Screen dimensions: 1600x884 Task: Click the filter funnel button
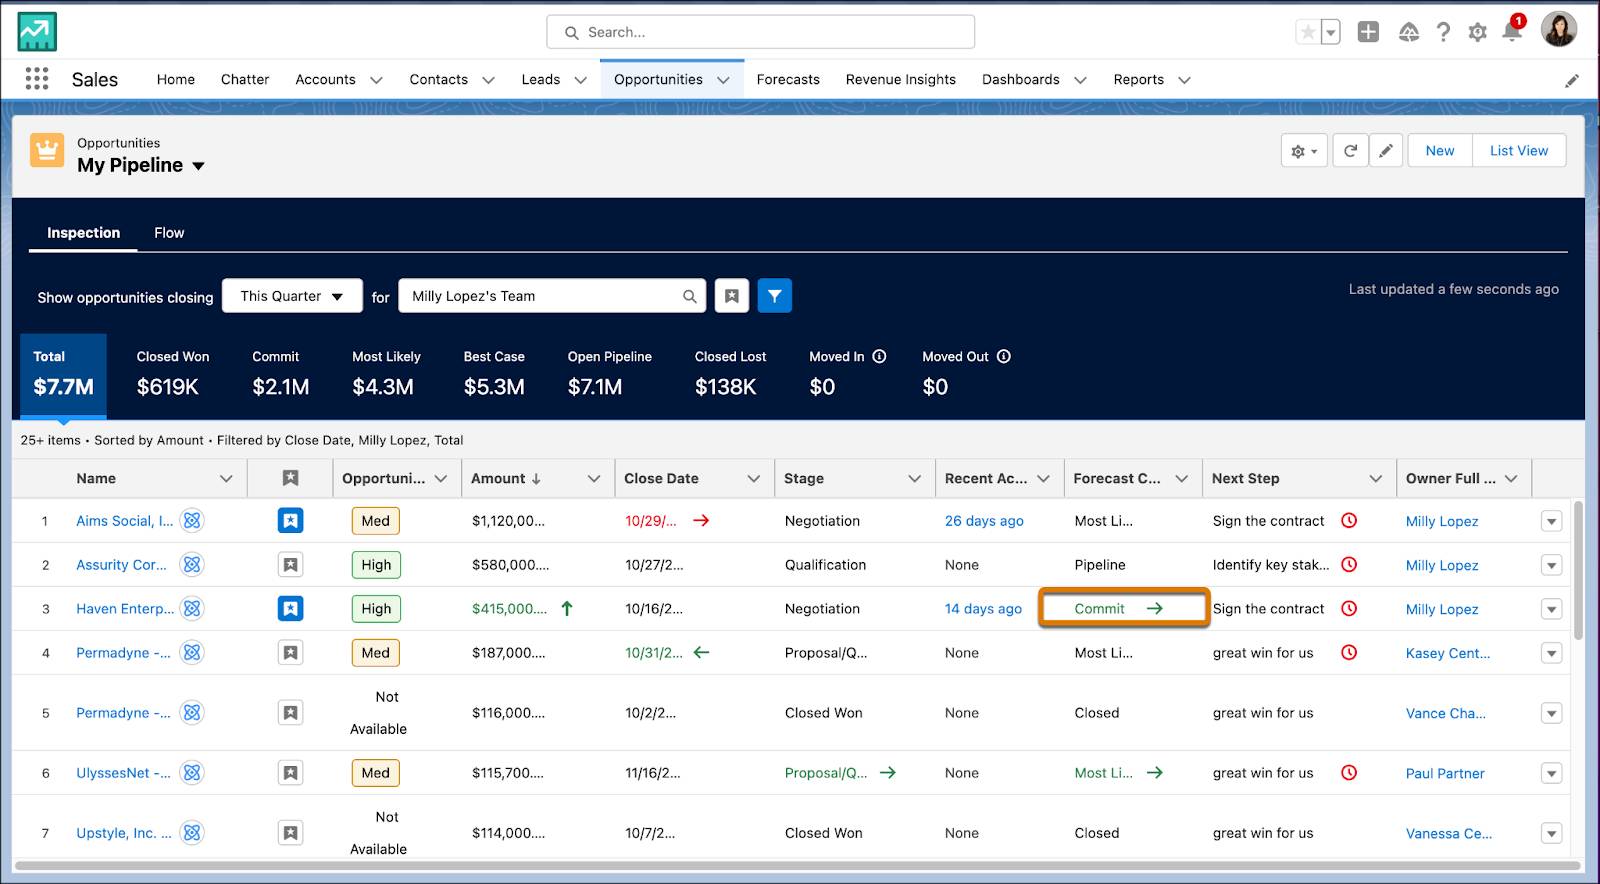coord(774,296)
